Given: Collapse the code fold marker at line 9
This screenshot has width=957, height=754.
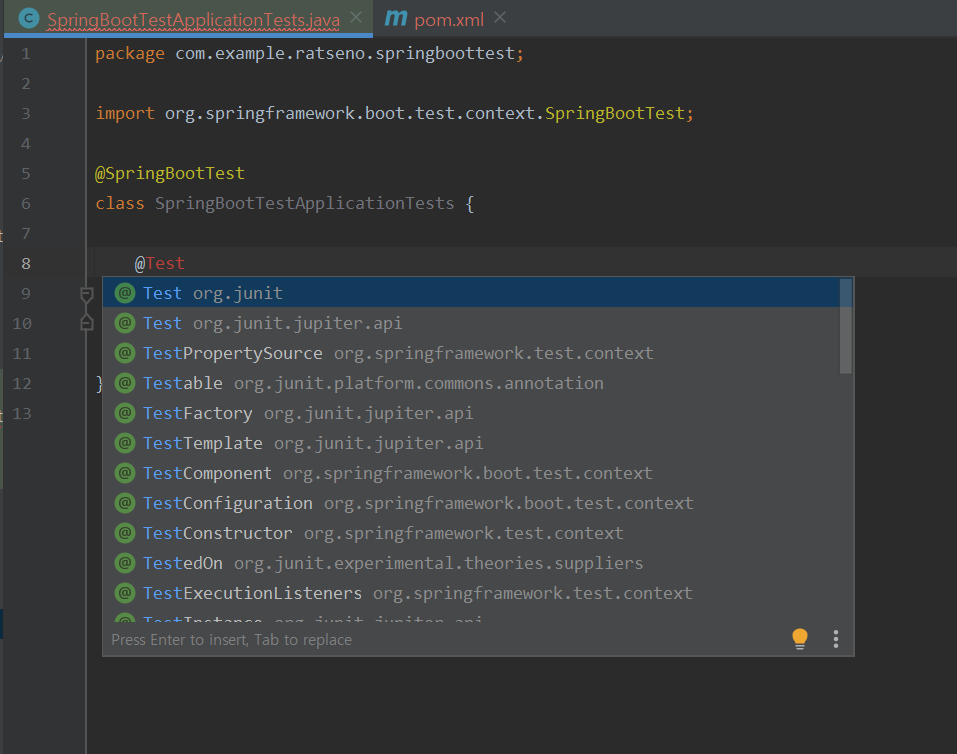Looking at the screenshot, I should click(x=87, y=294).
